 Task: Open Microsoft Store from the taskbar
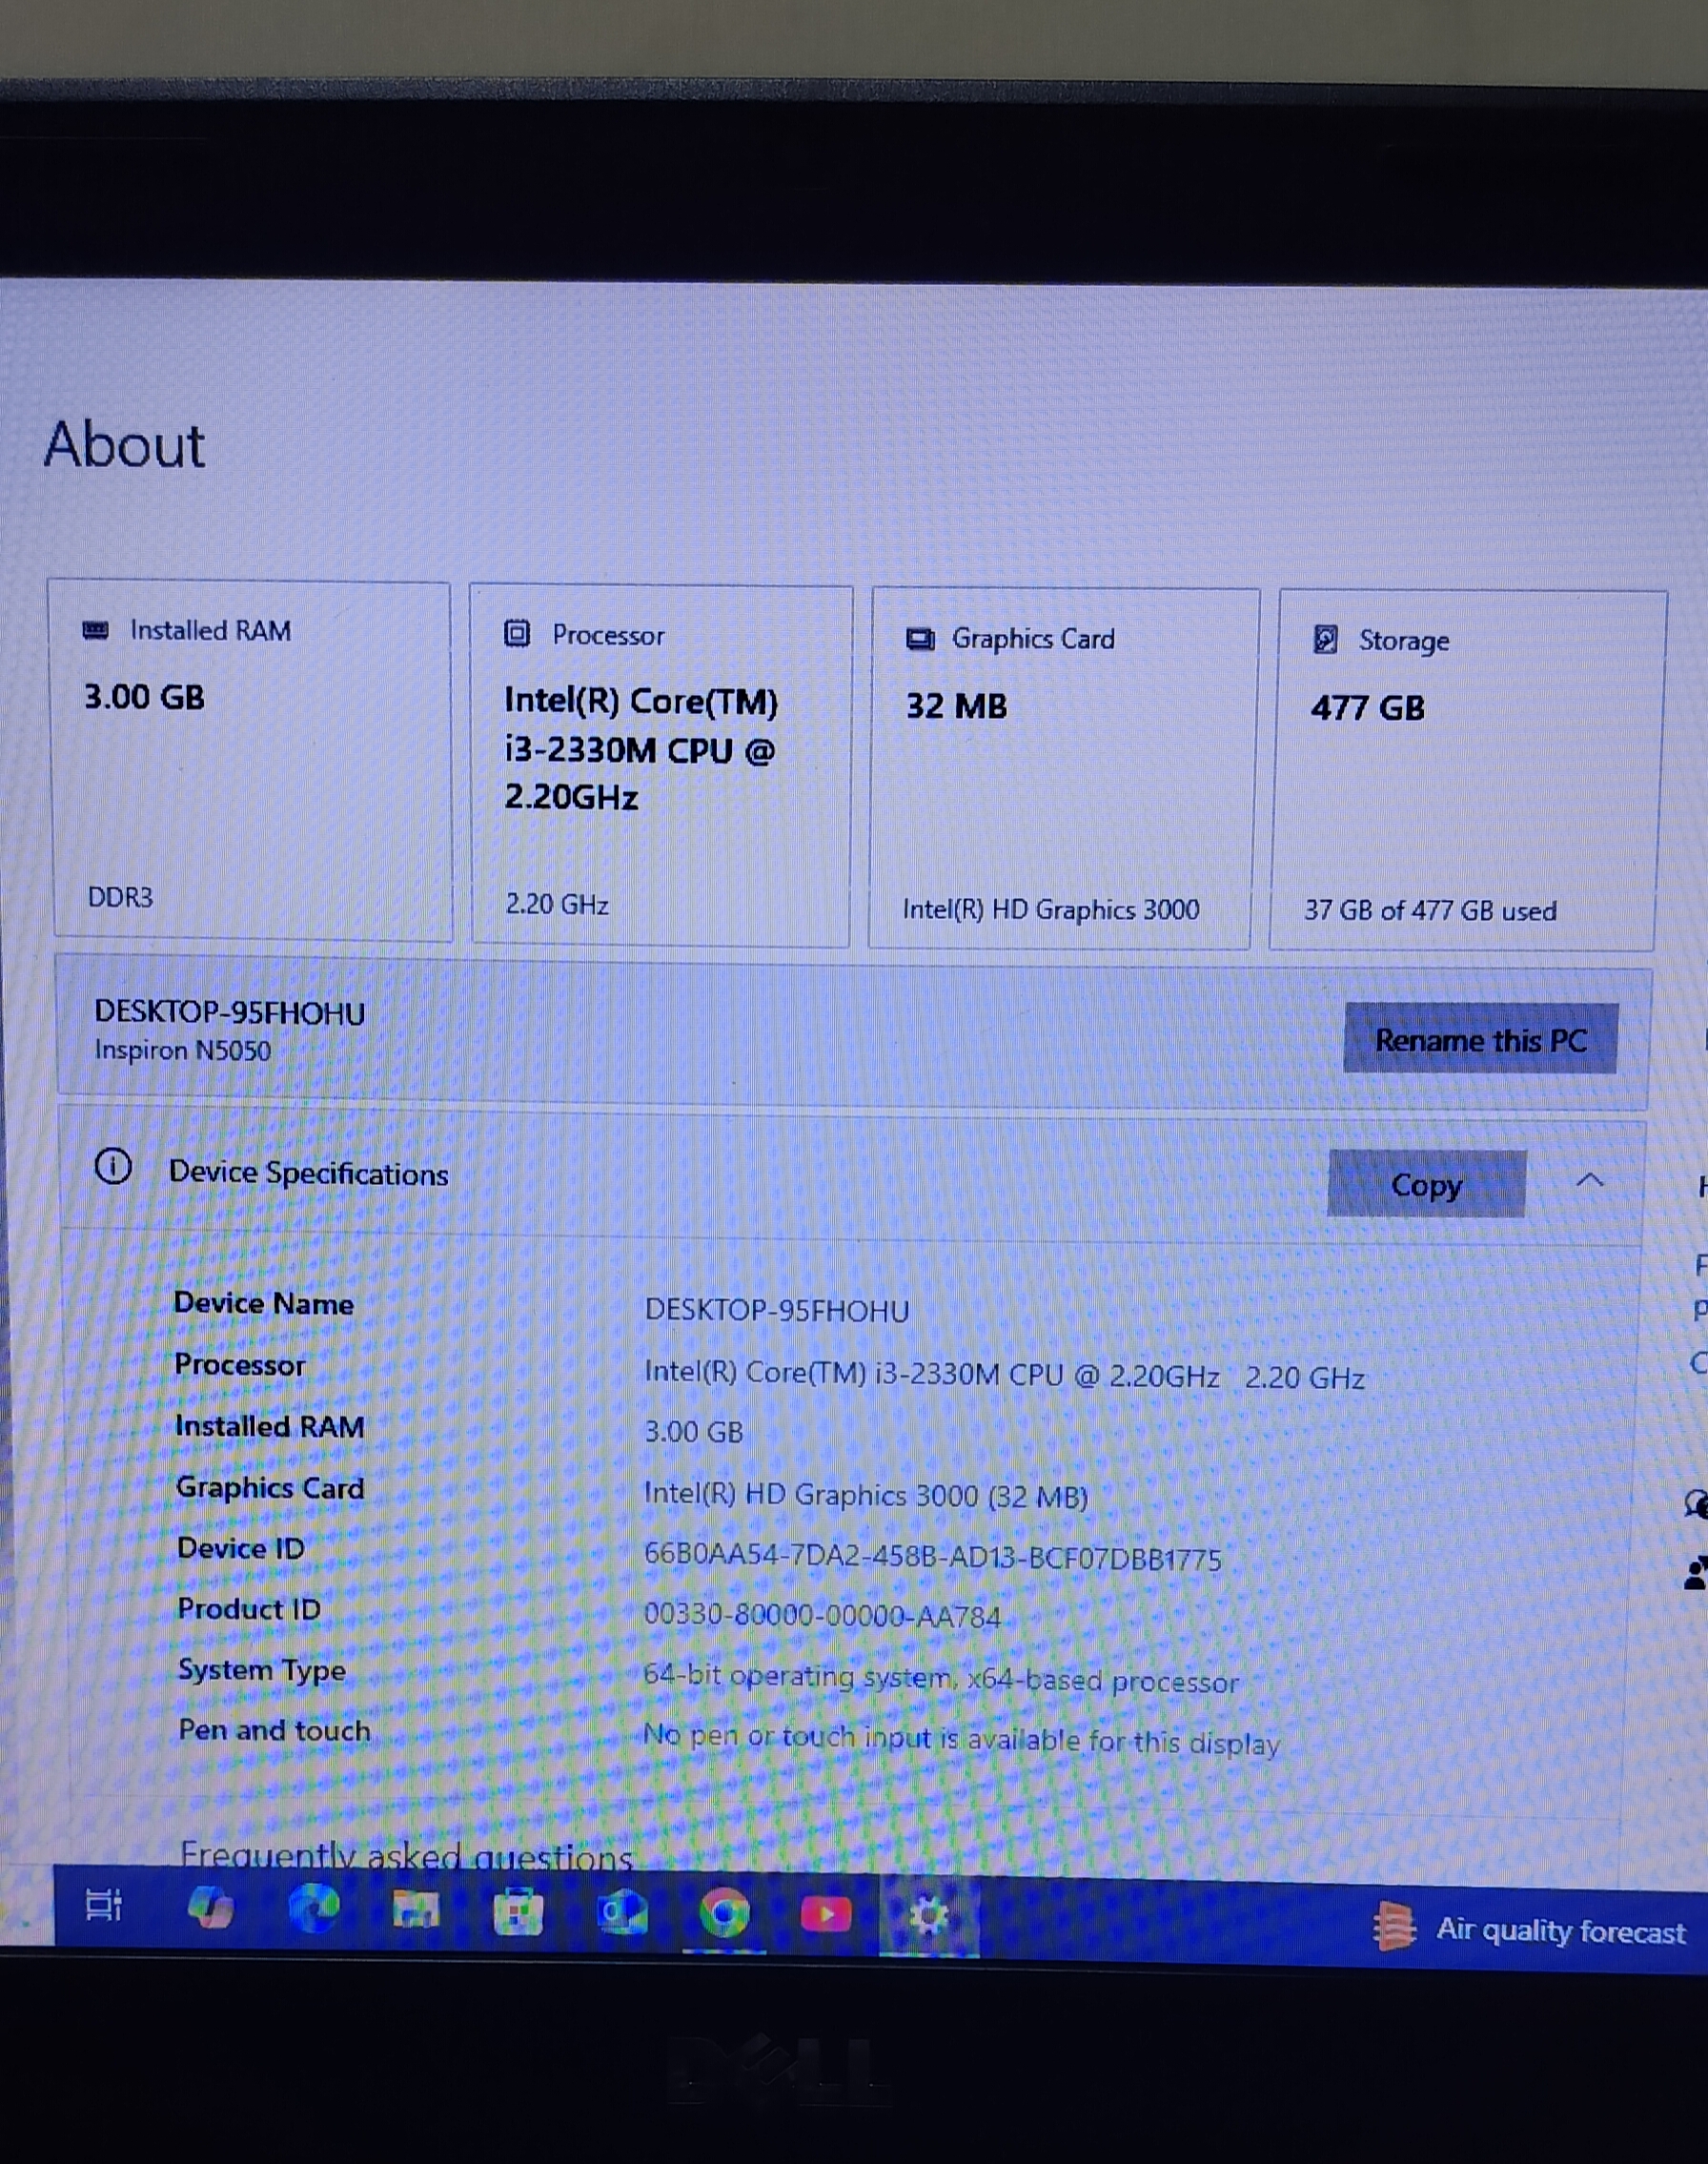519,1913
